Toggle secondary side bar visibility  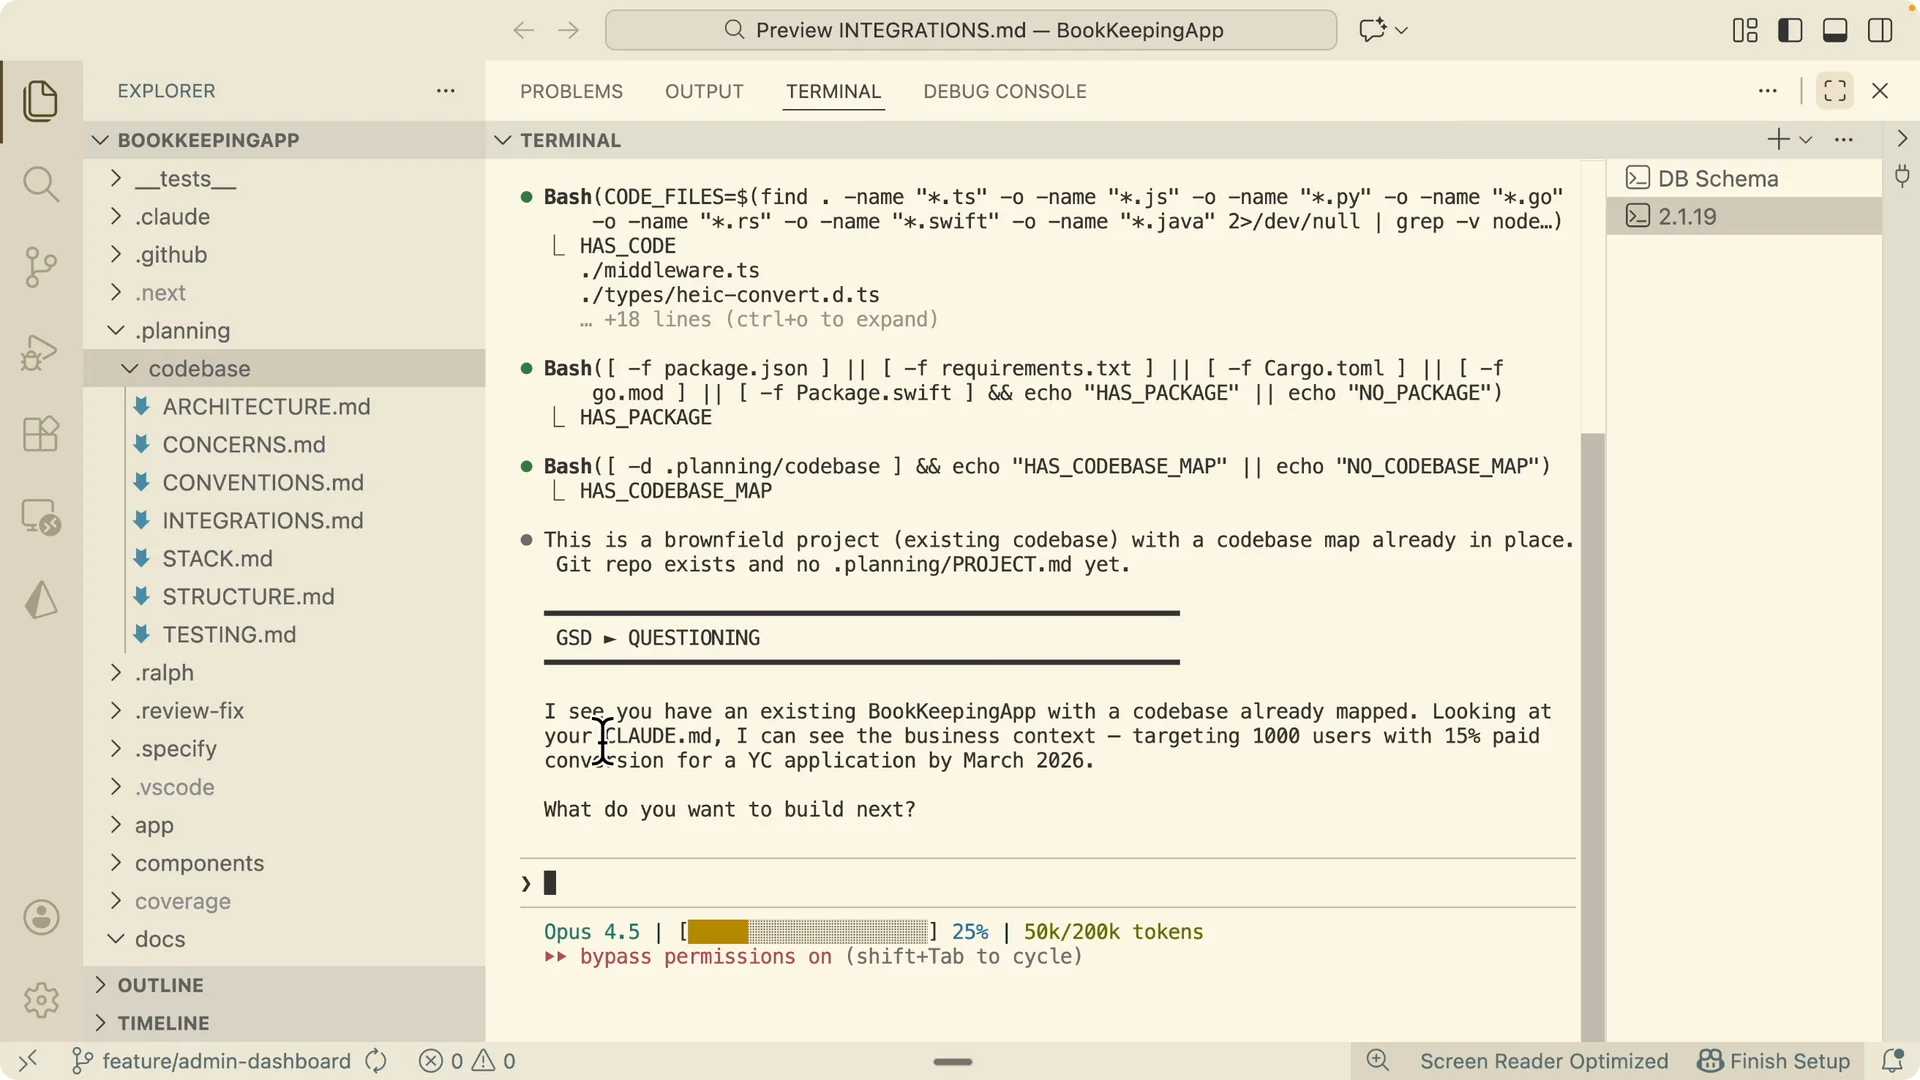pos(1880,30)
